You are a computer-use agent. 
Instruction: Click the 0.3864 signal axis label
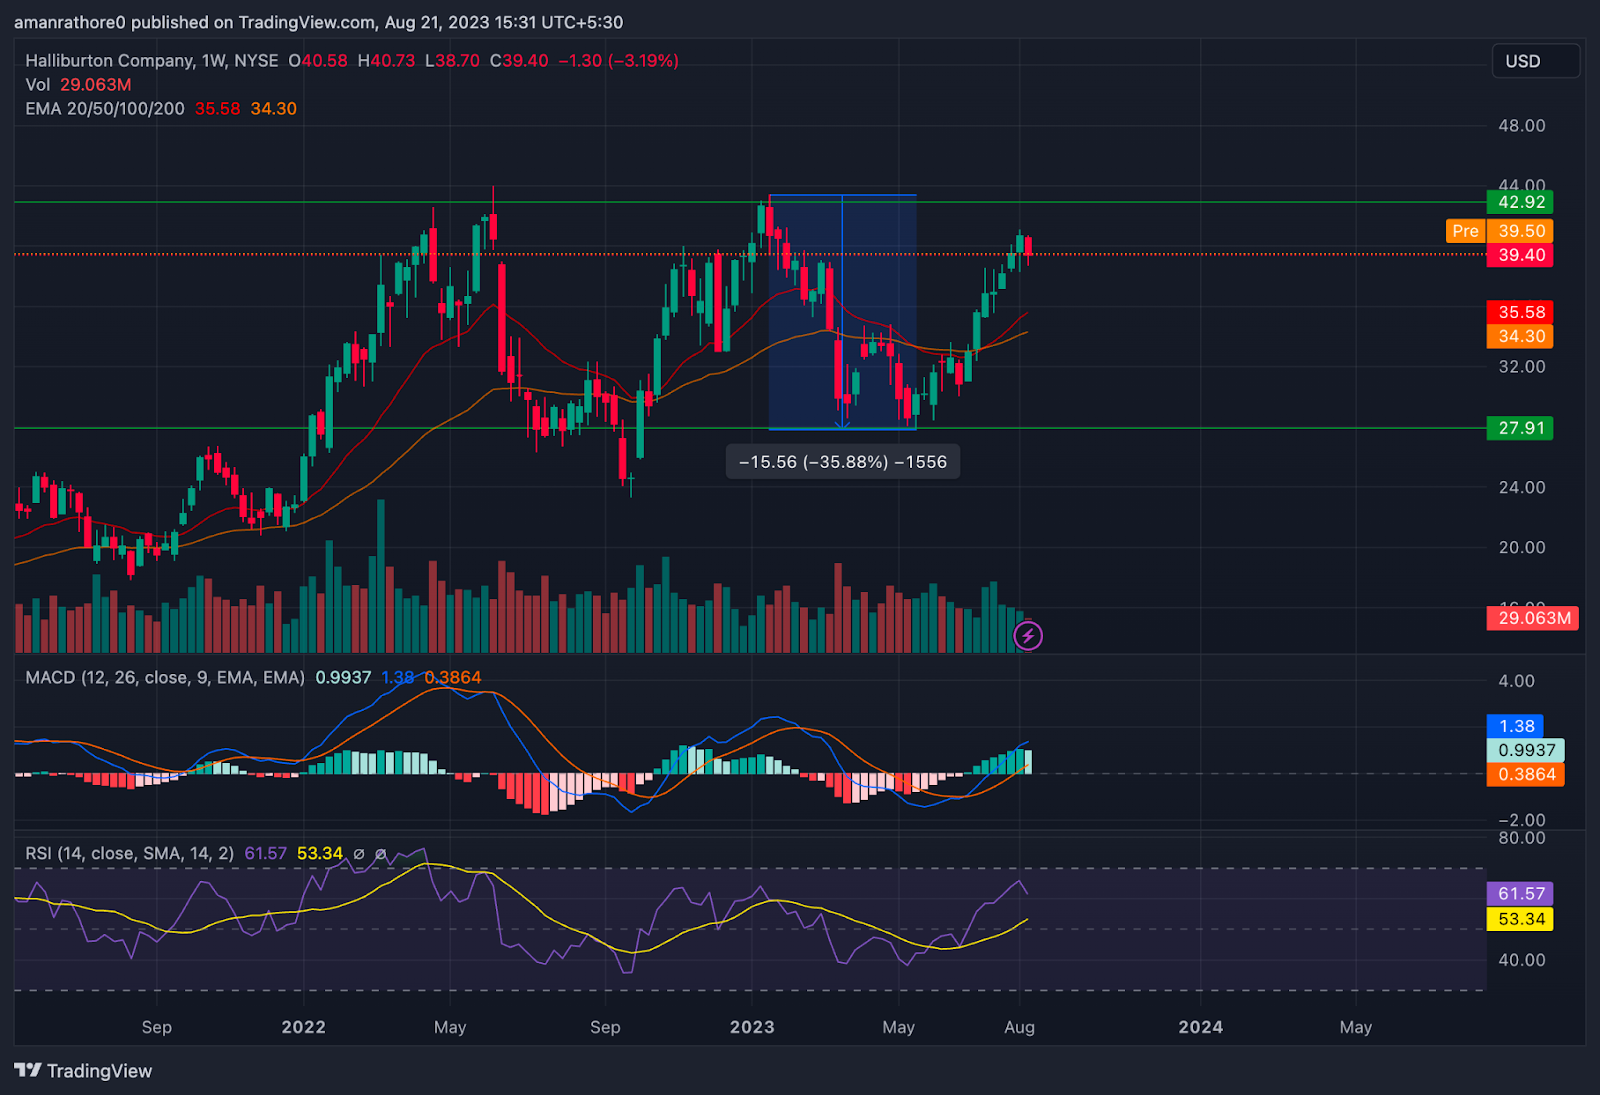[x=1526, y=774]
